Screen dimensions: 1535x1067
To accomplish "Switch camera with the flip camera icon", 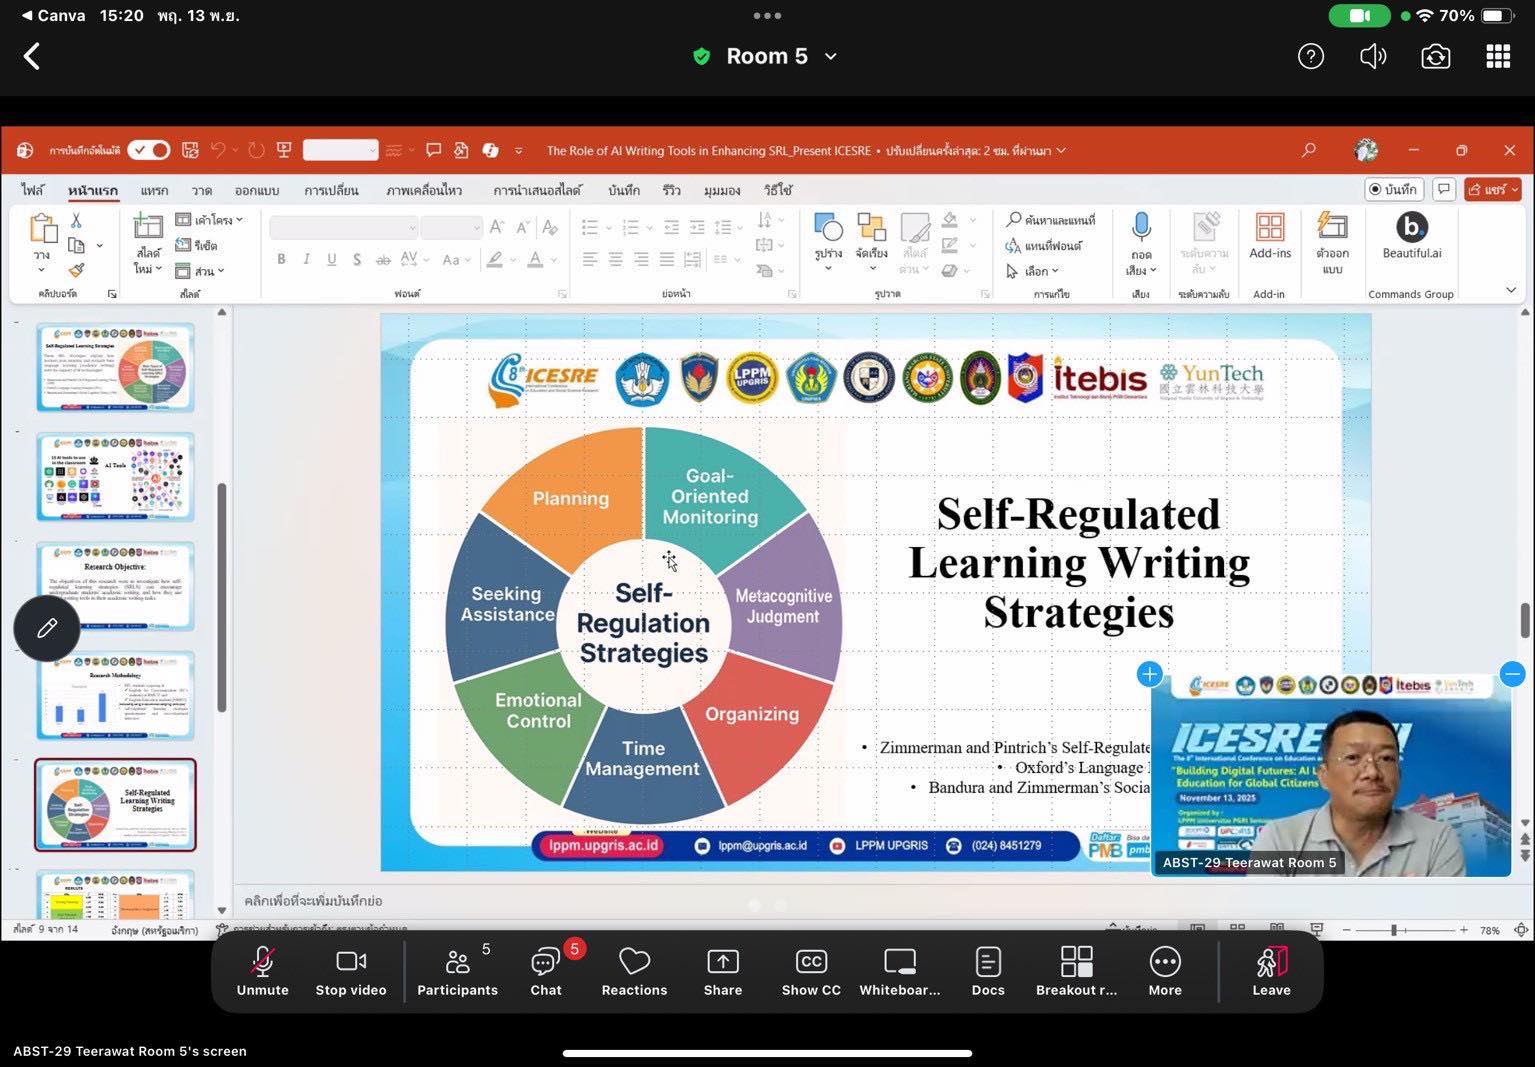I will [1435, 57].
